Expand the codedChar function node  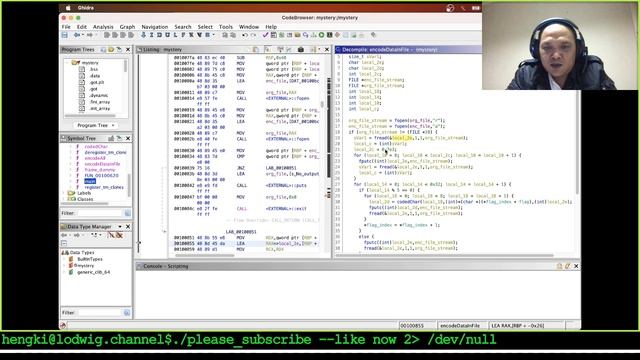click(x=70, y=147)
